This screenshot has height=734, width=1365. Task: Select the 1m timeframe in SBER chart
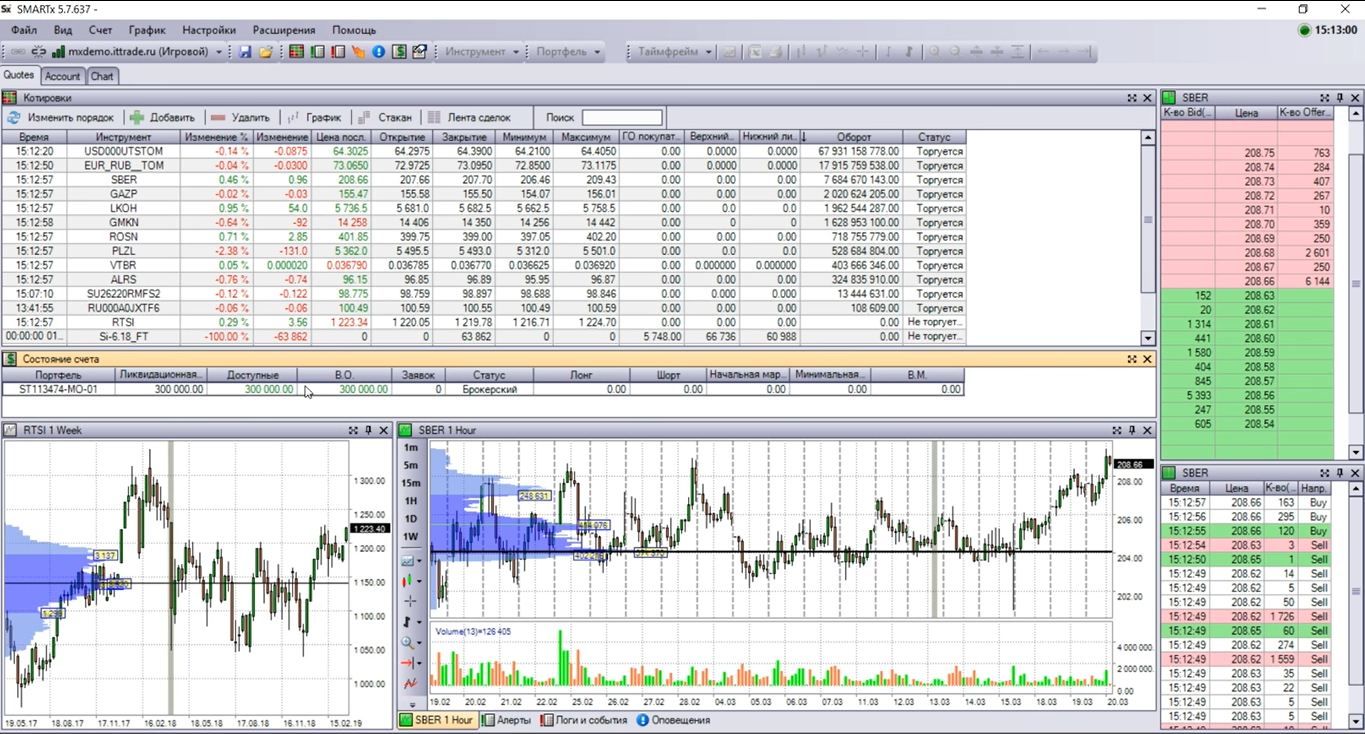411,447
